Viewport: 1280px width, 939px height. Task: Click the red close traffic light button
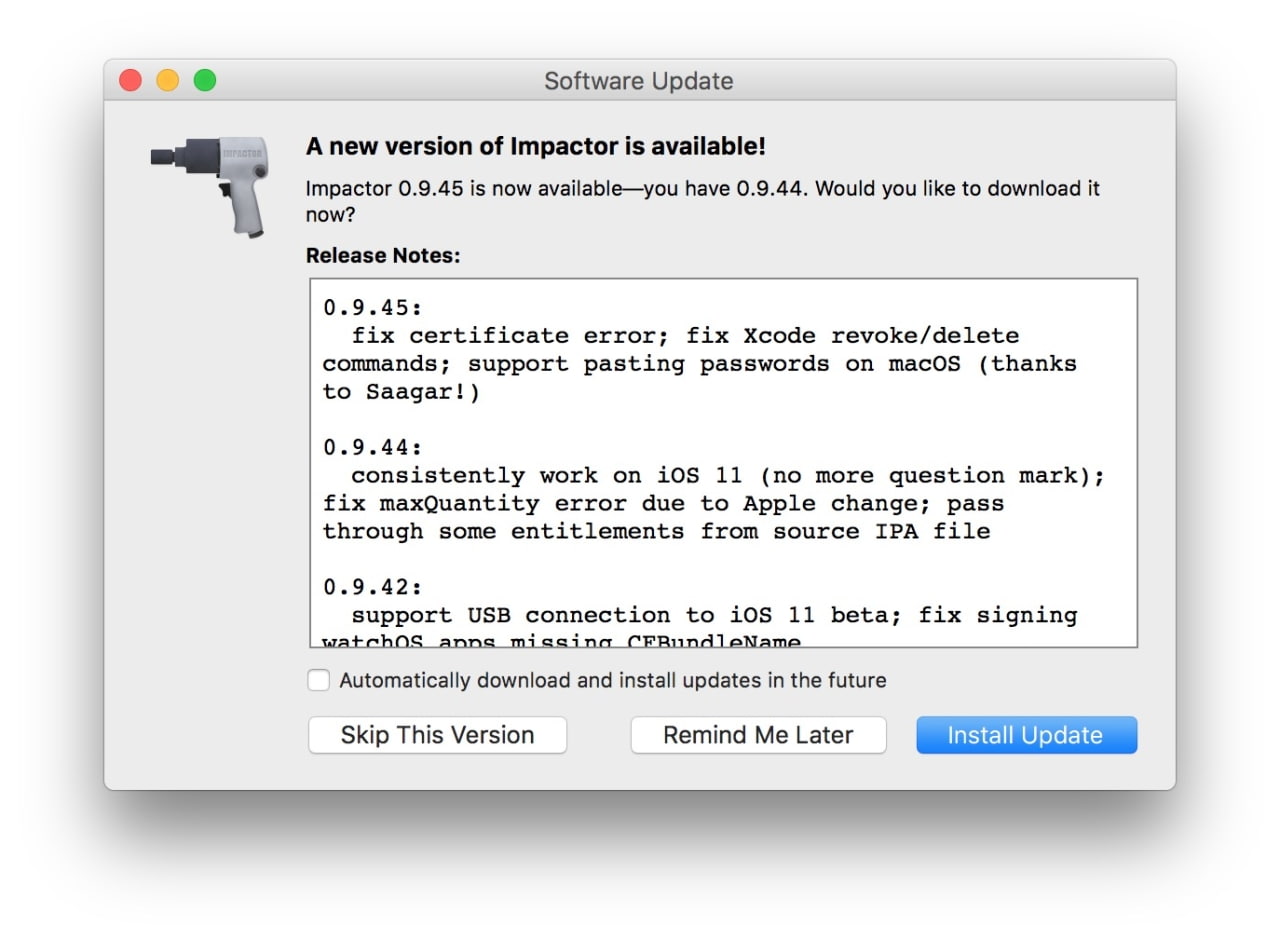130,80
